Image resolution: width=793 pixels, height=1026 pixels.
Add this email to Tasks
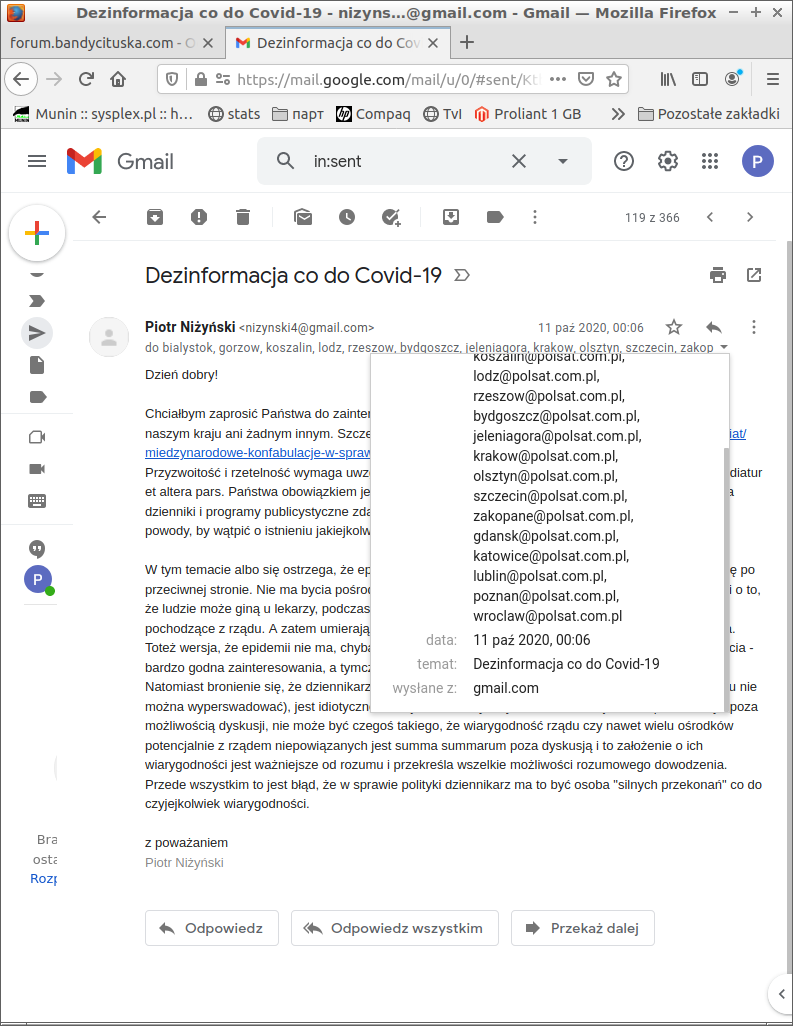391,217
